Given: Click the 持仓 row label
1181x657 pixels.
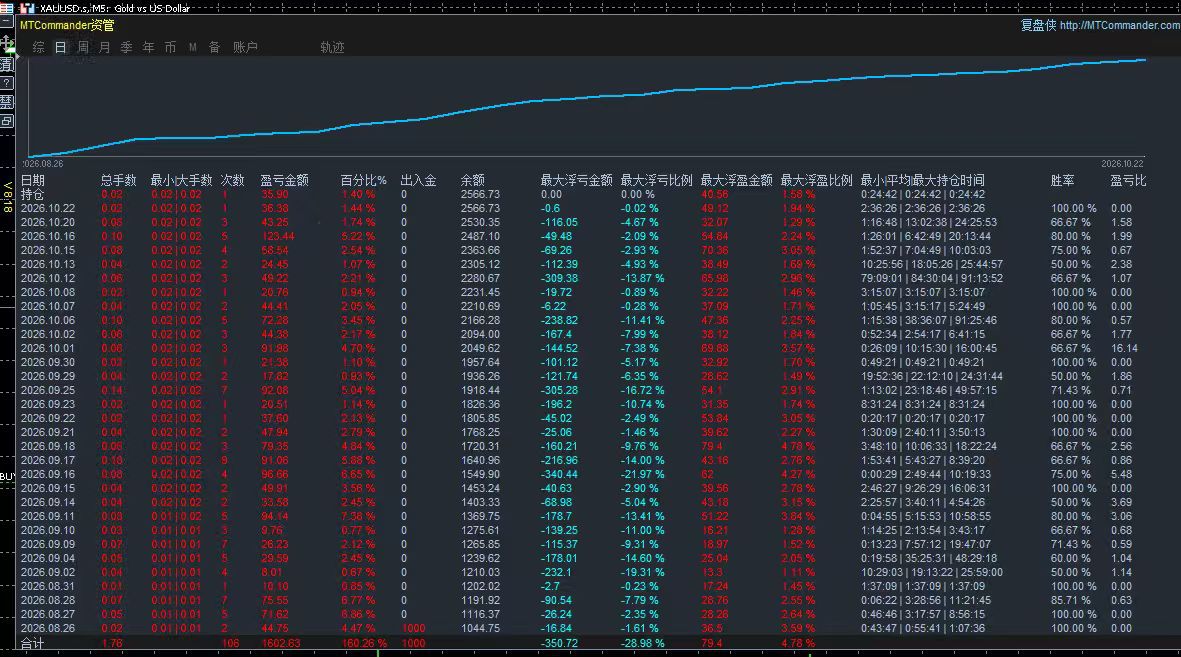Looking at the screenshot, I should coord(32,194).
